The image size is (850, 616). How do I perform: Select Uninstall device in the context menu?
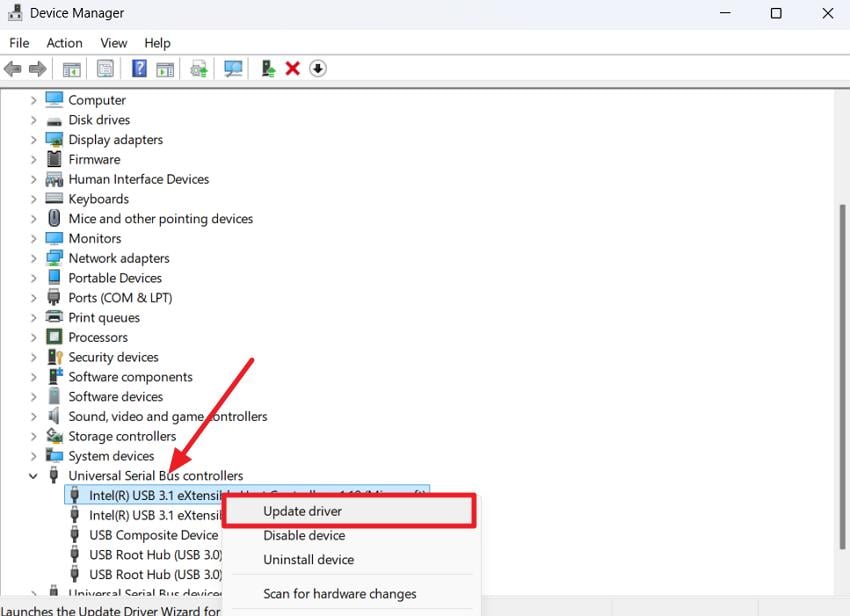click(x=308, y=559)
